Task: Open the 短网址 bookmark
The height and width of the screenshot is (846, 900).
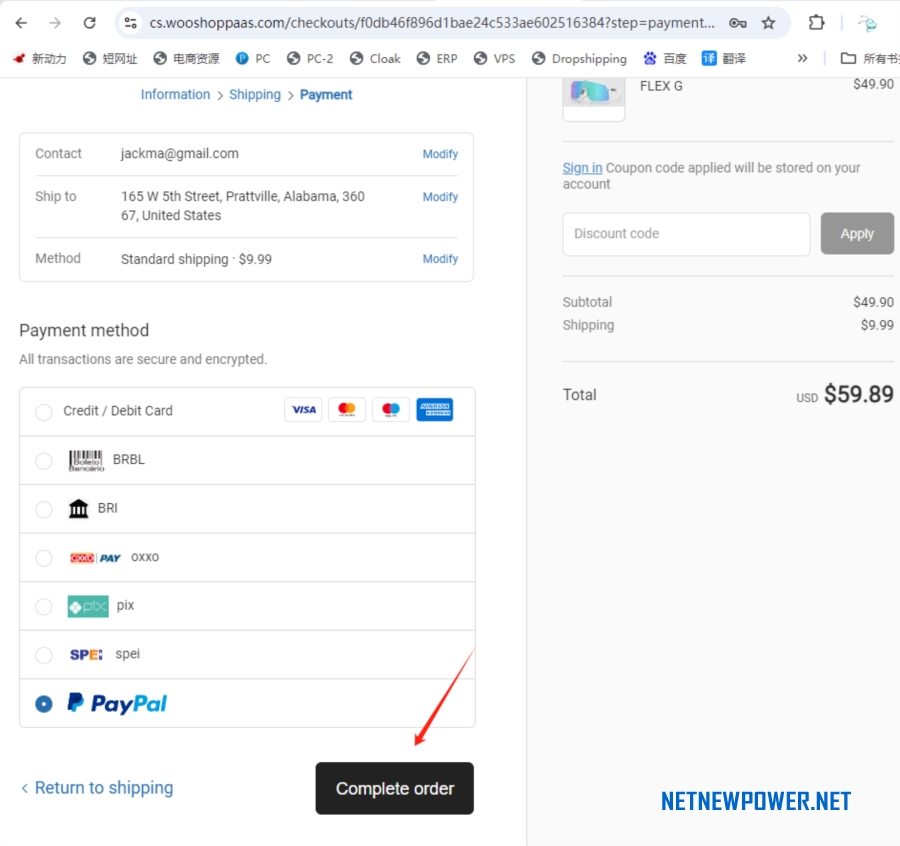Action: (x=110, y=59)
